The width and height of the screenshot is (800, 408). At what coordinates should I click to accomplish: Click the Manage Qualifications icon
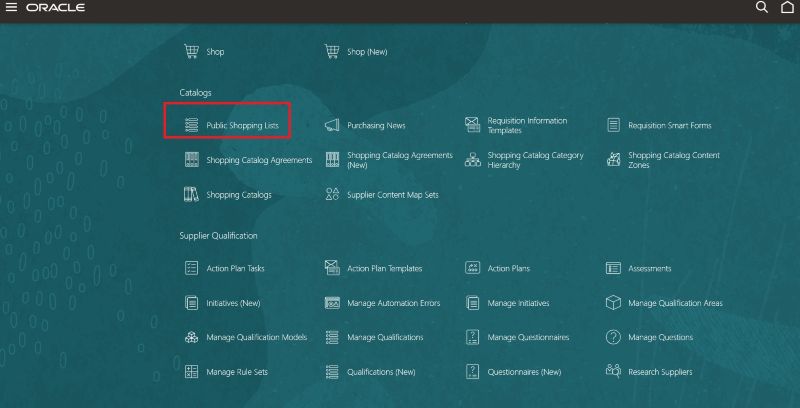(332, 337)
